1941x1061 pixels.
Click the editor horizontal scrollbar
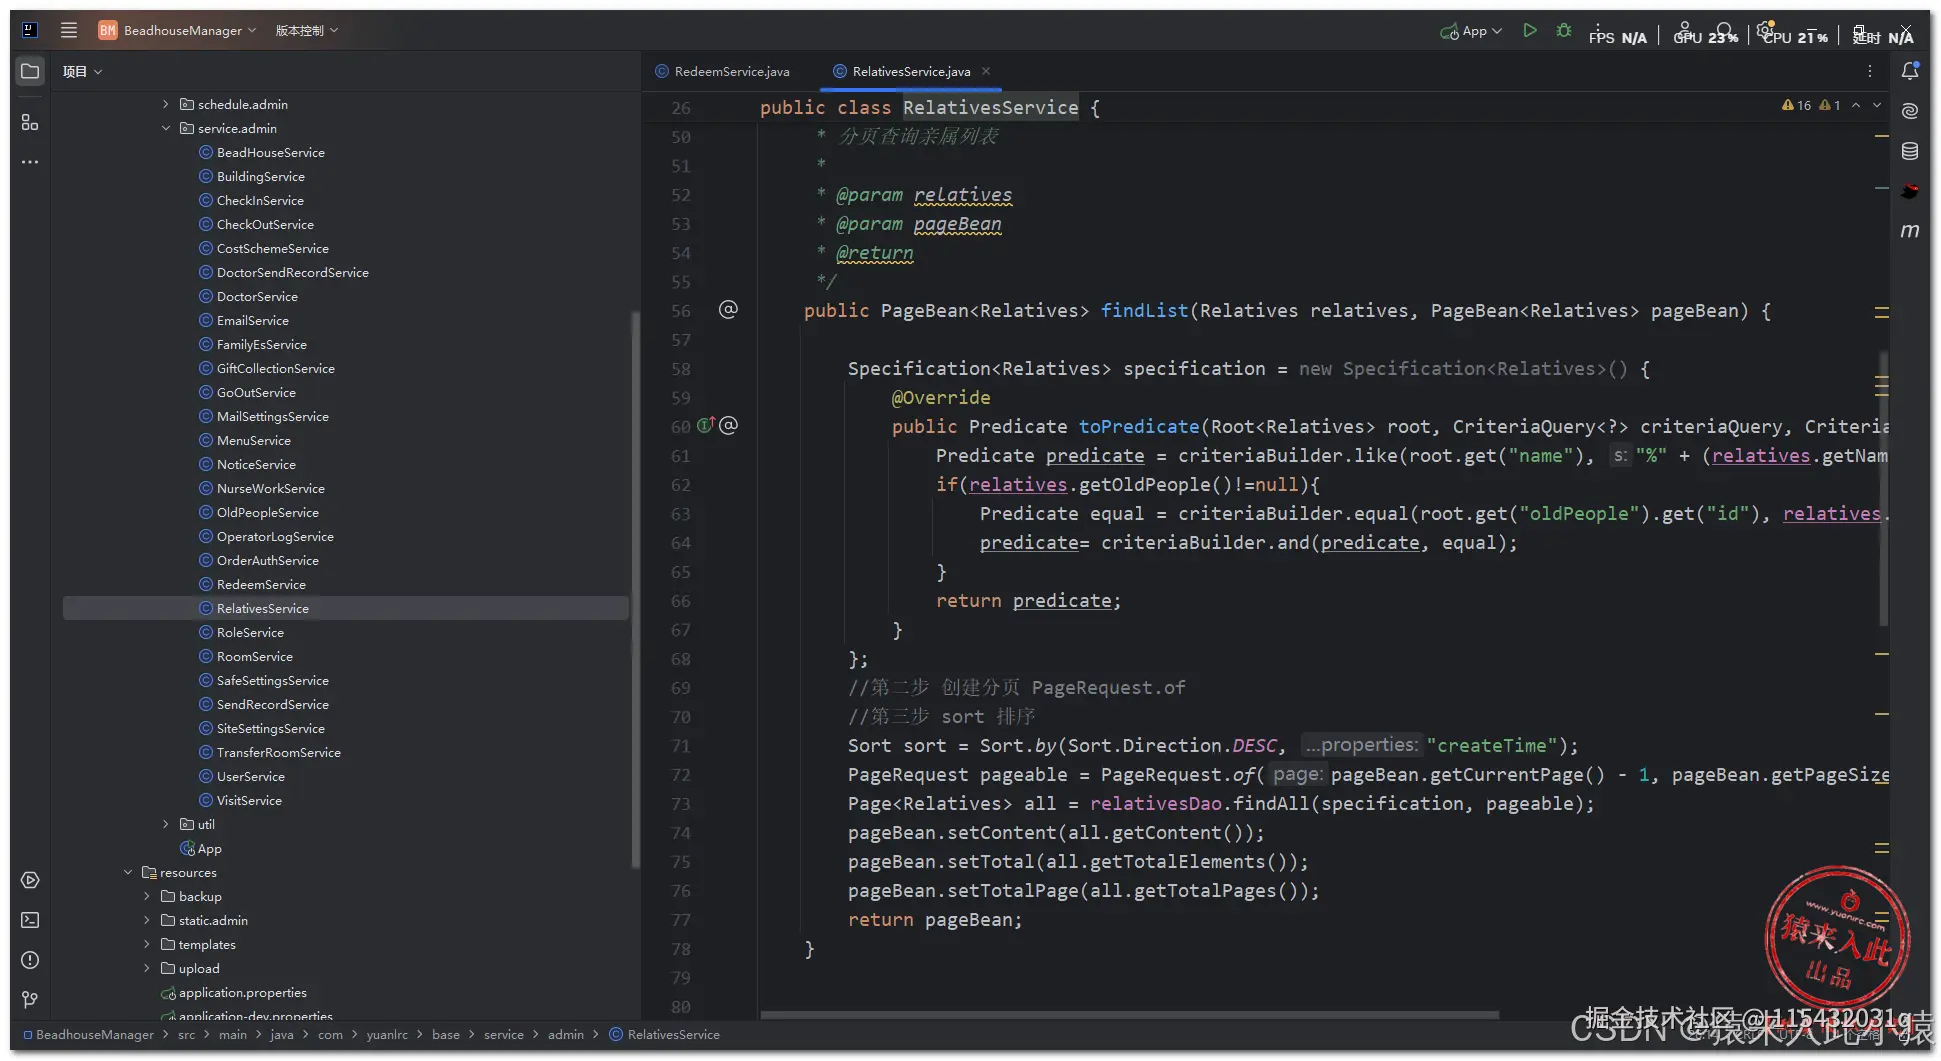(1129, 1015)
